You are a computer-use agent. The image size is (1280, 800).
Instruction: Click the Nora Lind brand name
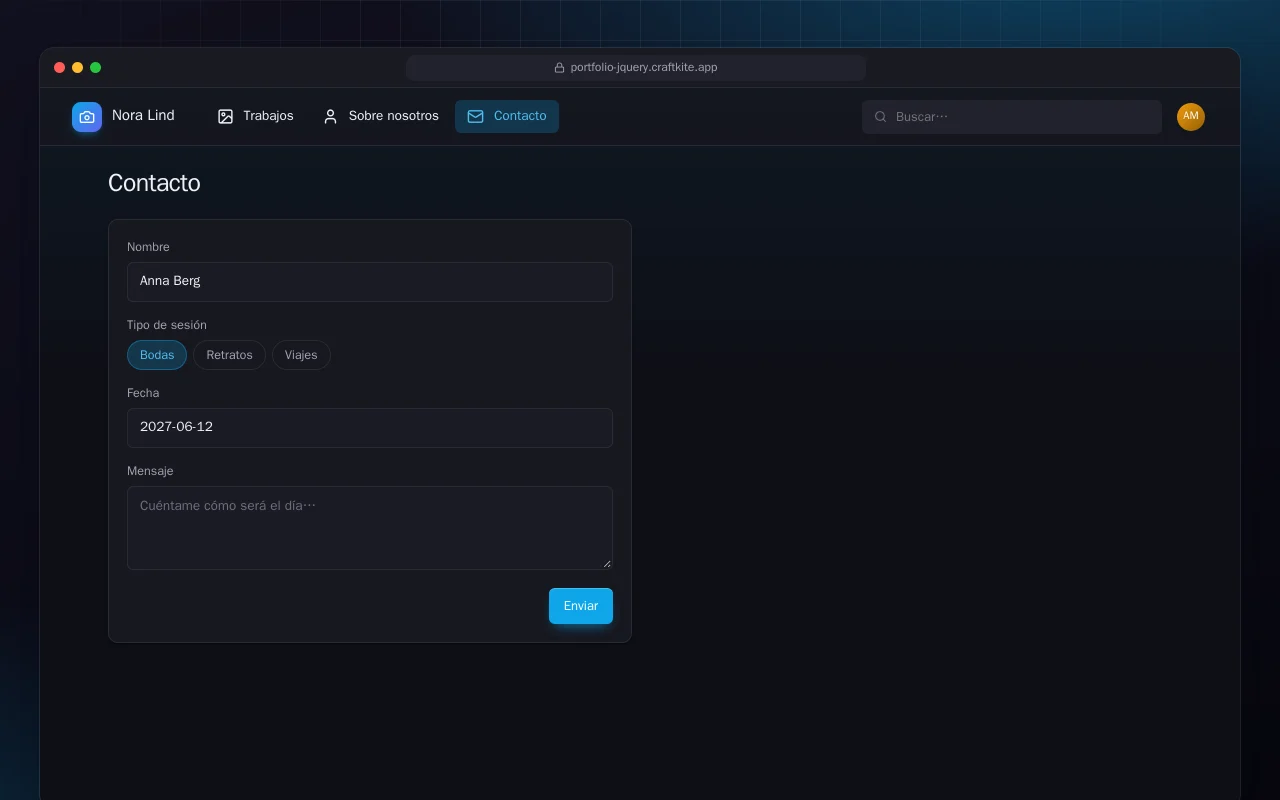click(143, 116)
